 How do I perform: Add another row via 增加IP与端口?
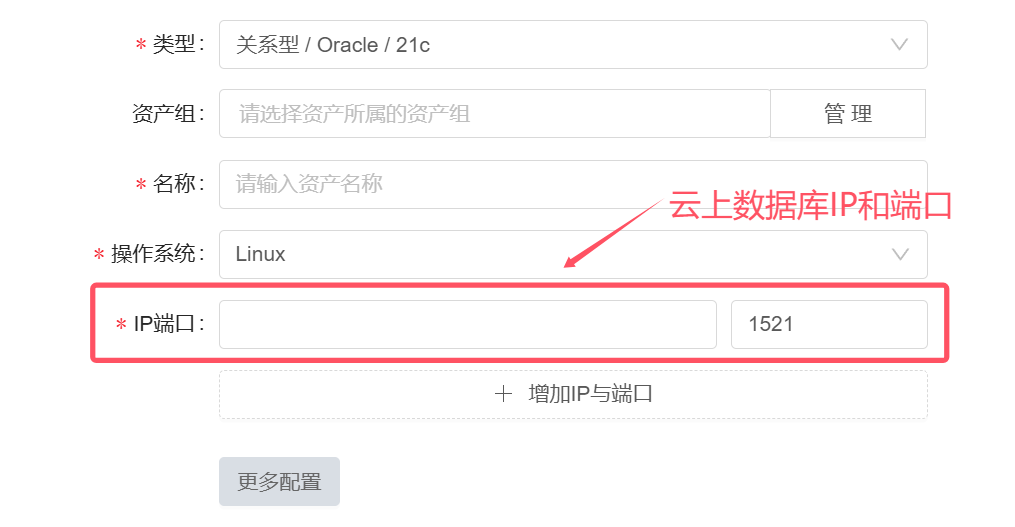573,394
